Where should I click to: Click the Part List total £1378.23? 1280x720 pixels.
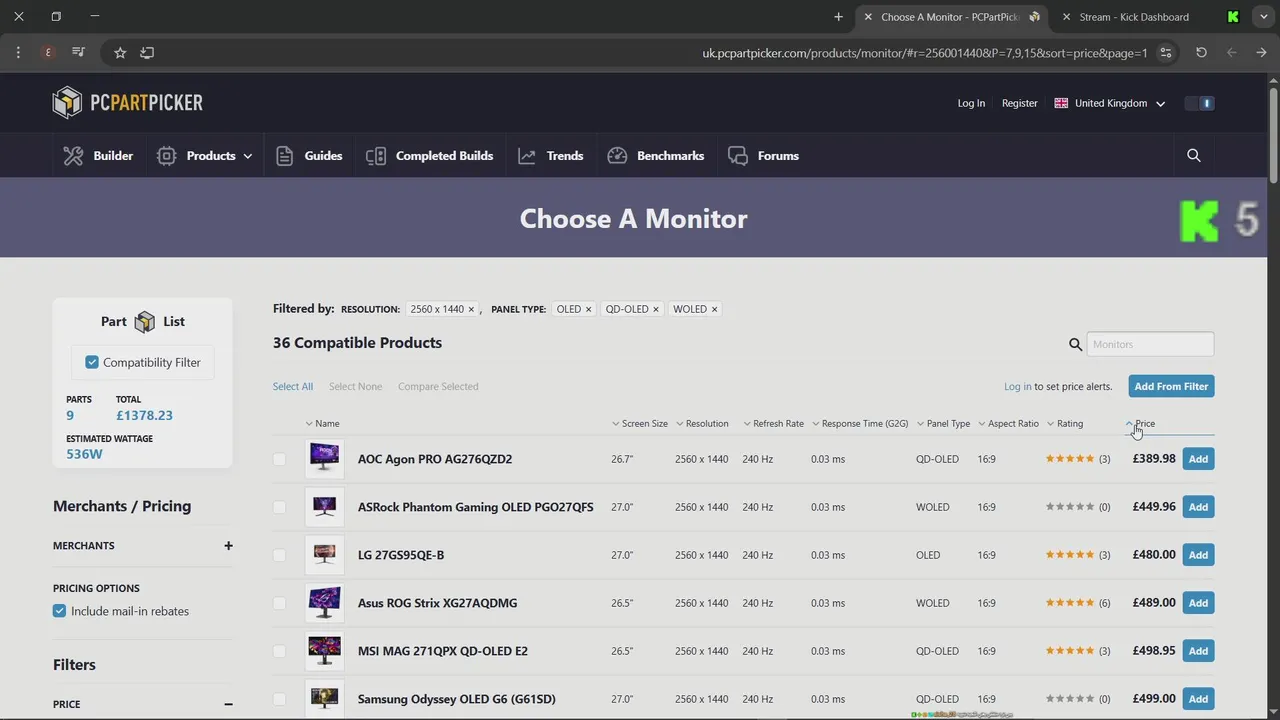[144, 415]
